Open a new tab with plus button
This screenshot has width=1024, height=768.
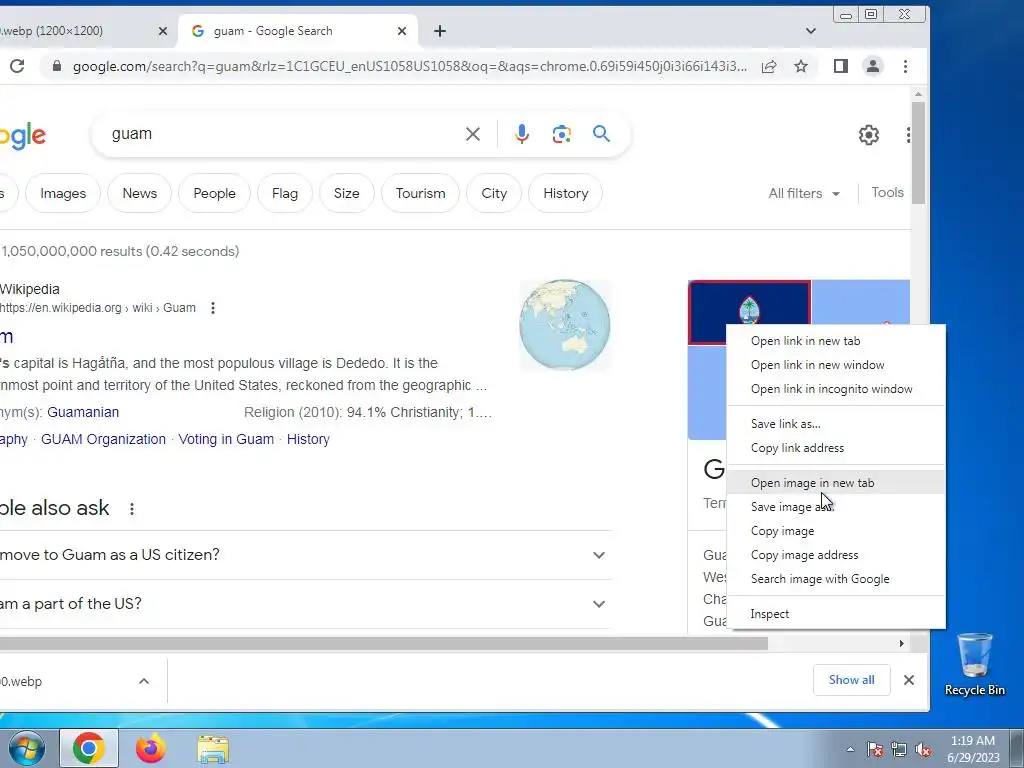[x=440, y=31]
